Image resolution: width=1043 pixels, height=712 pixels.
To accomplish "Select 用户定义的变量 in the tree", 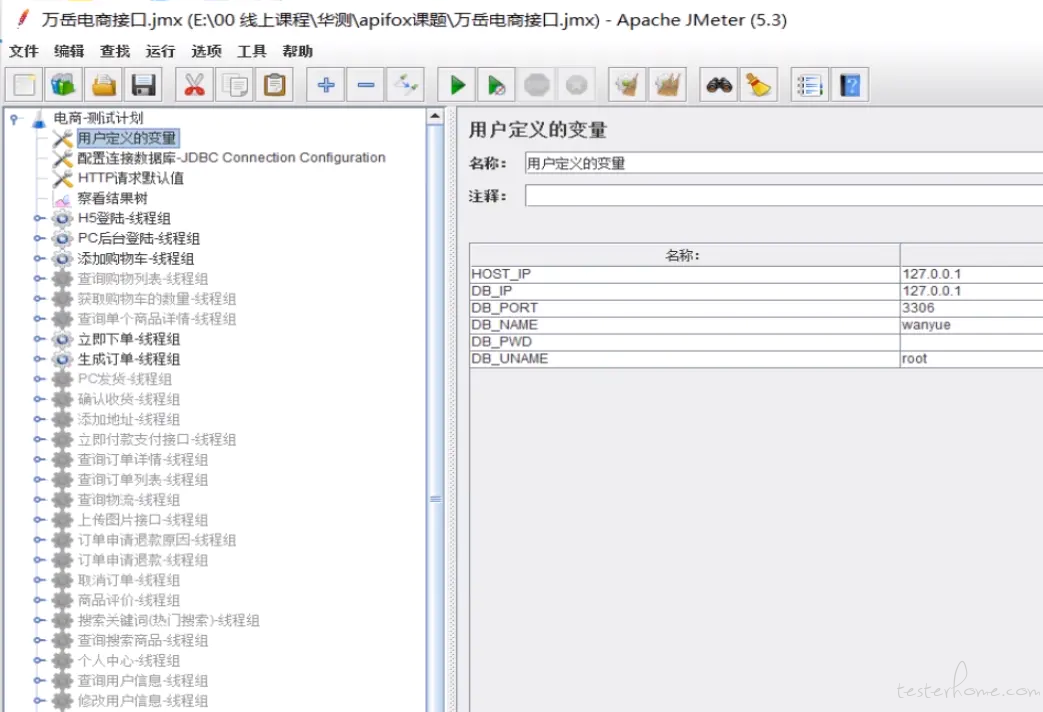I will pyautogui.click(x=127, y=138).
